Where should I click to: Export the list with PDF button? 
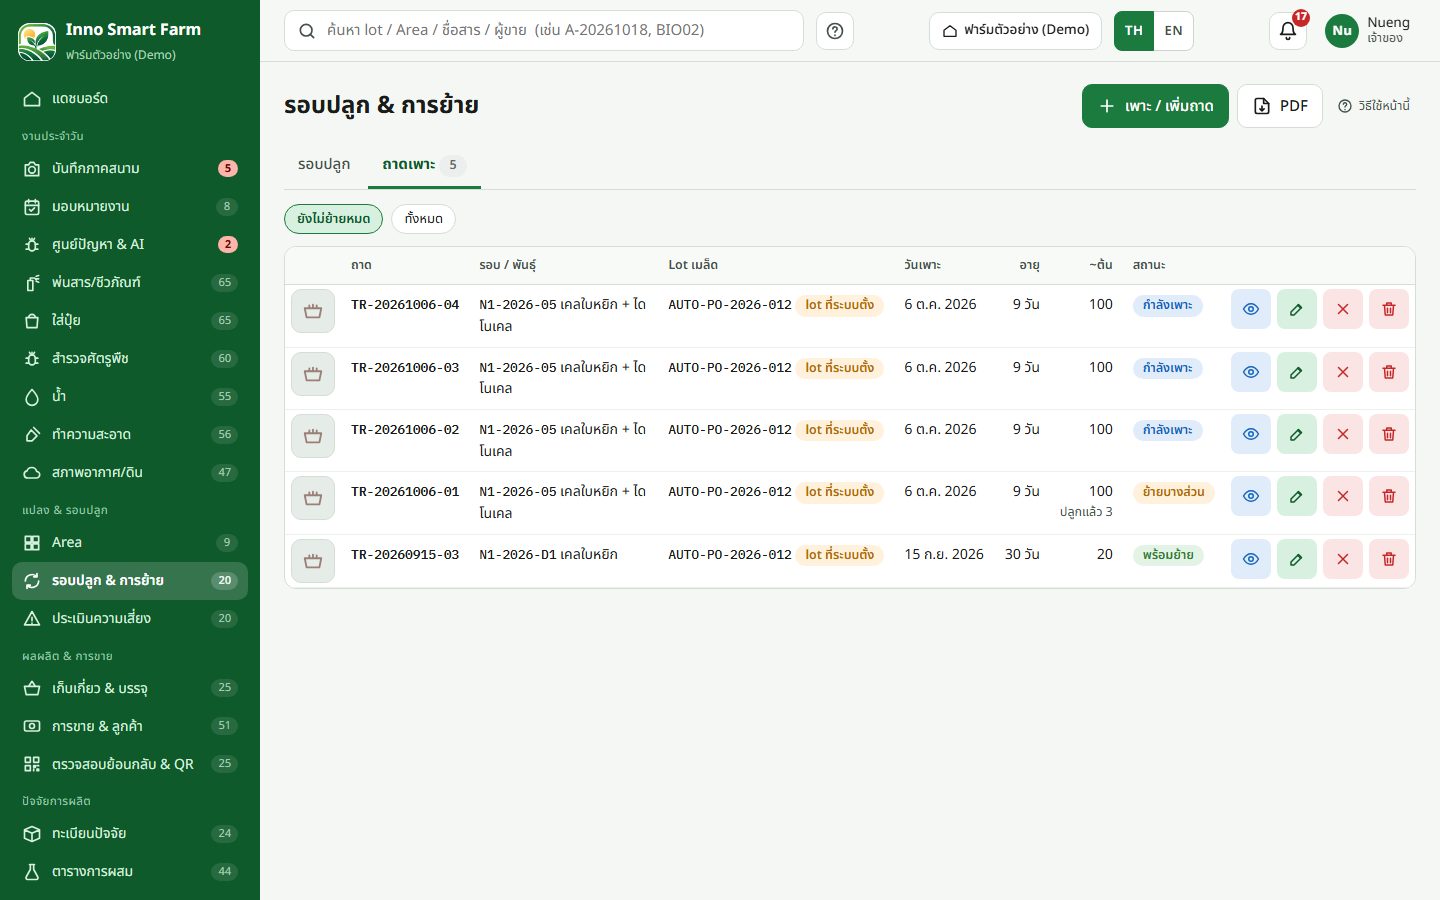point(1280,106)
